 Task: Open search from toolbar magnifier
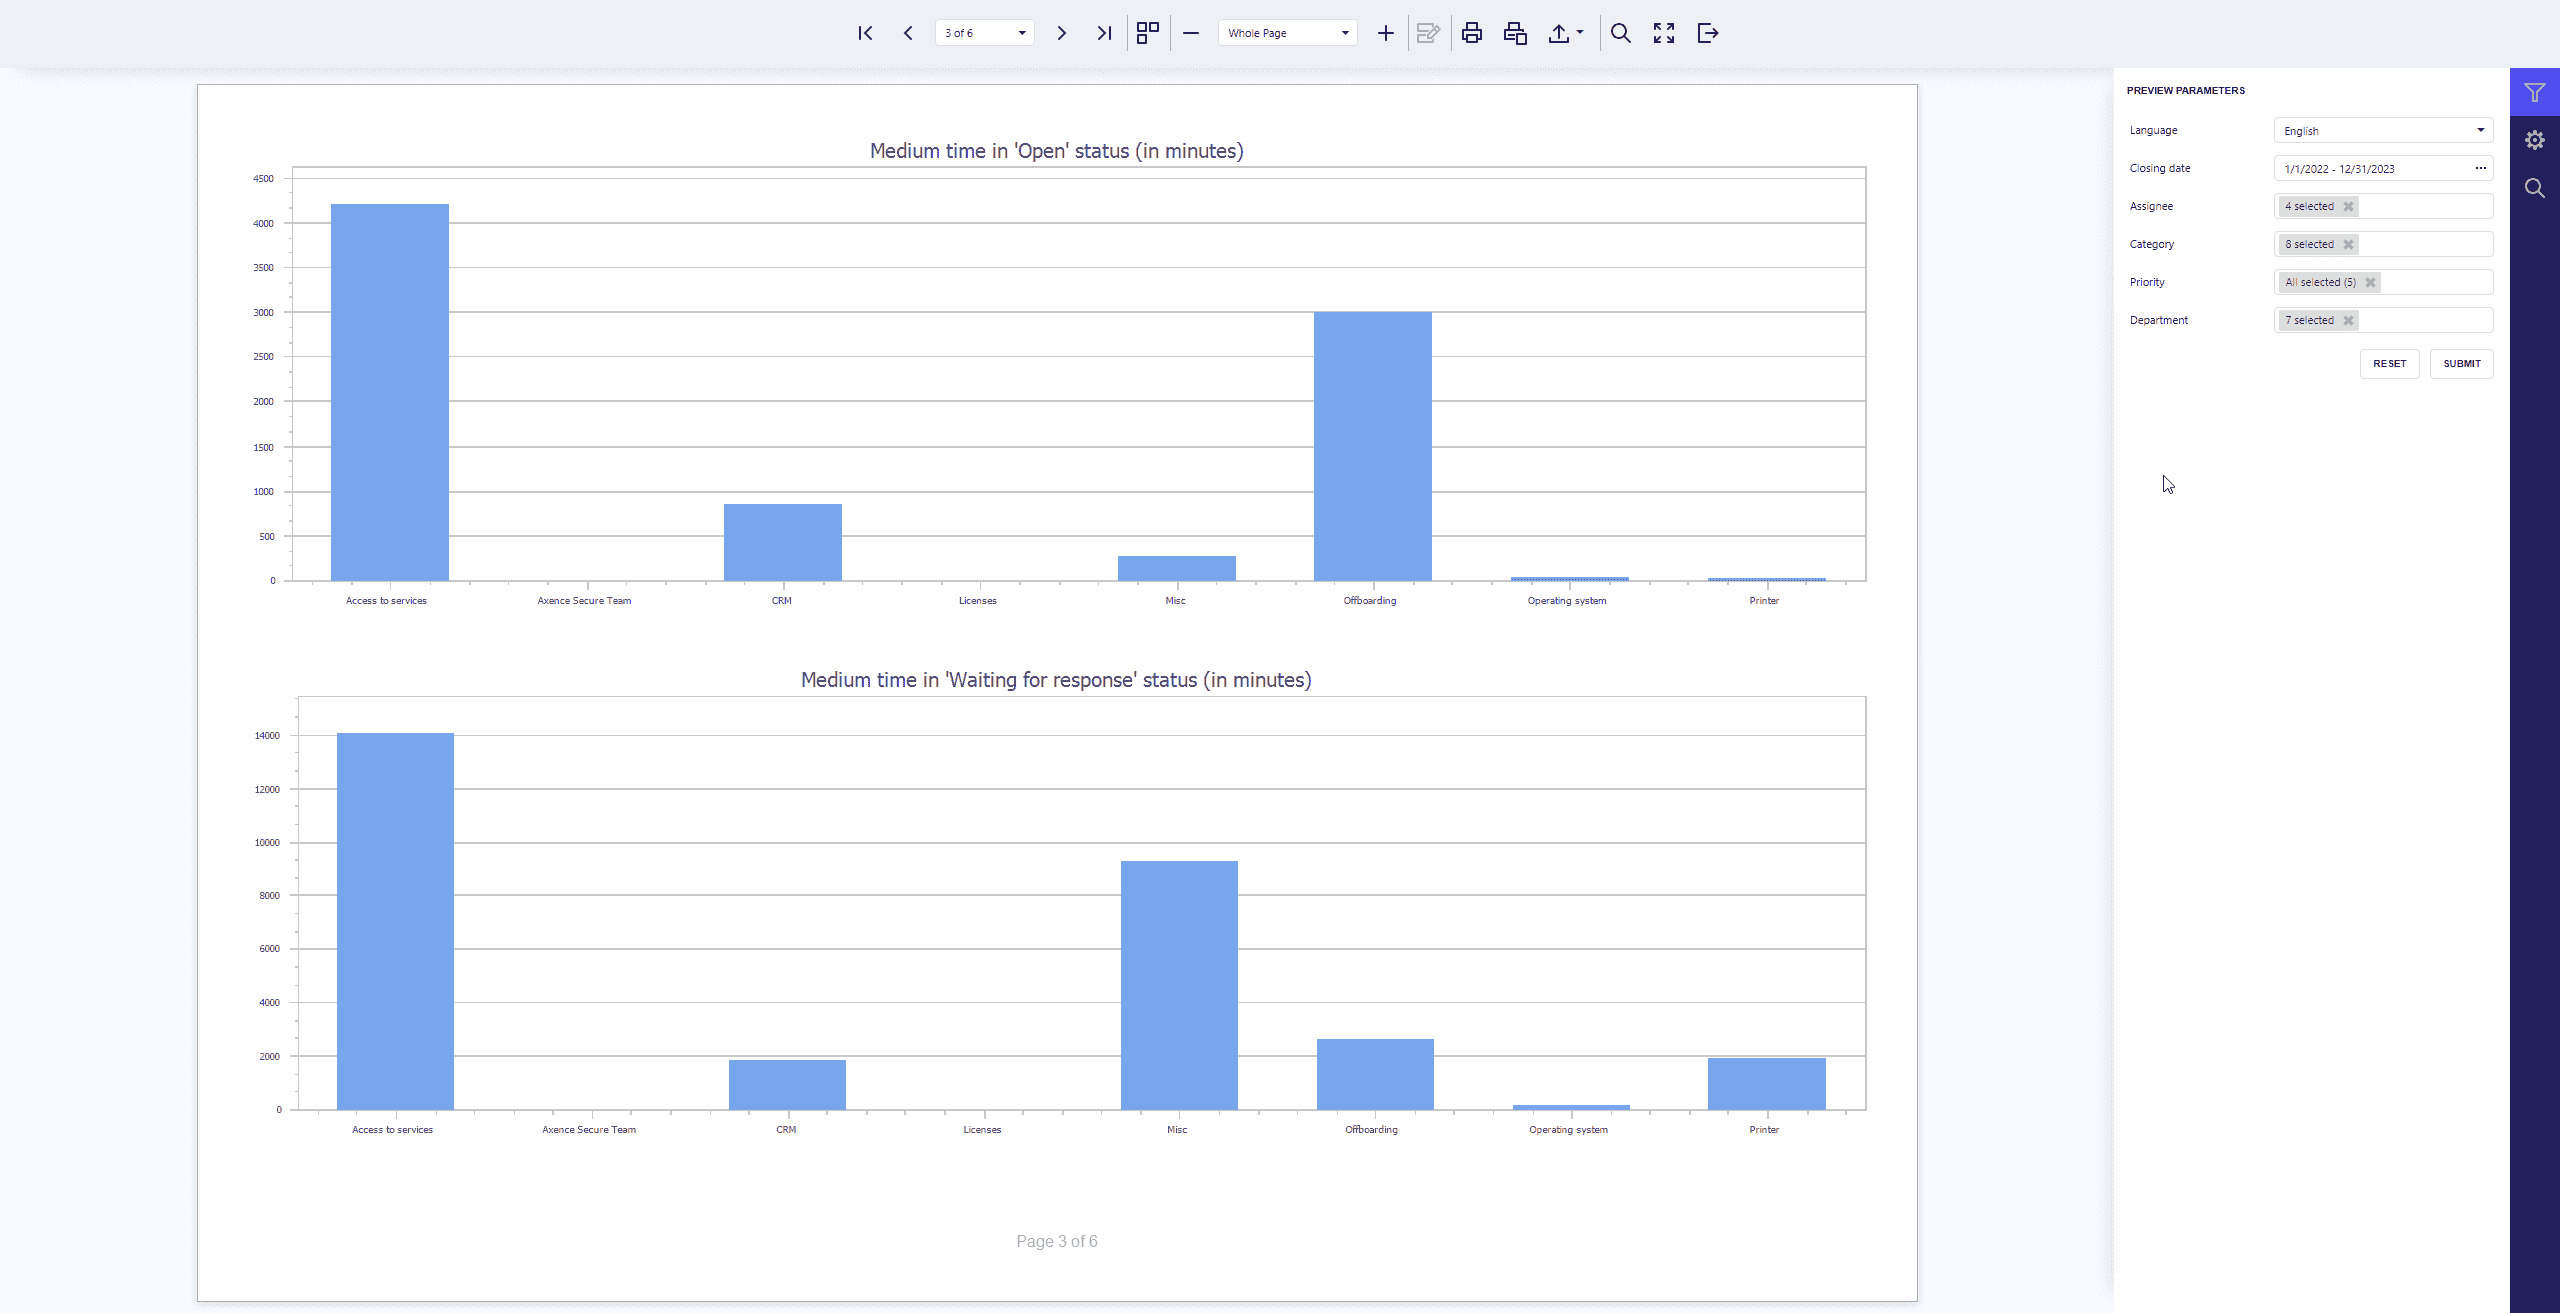[1621, 33]
